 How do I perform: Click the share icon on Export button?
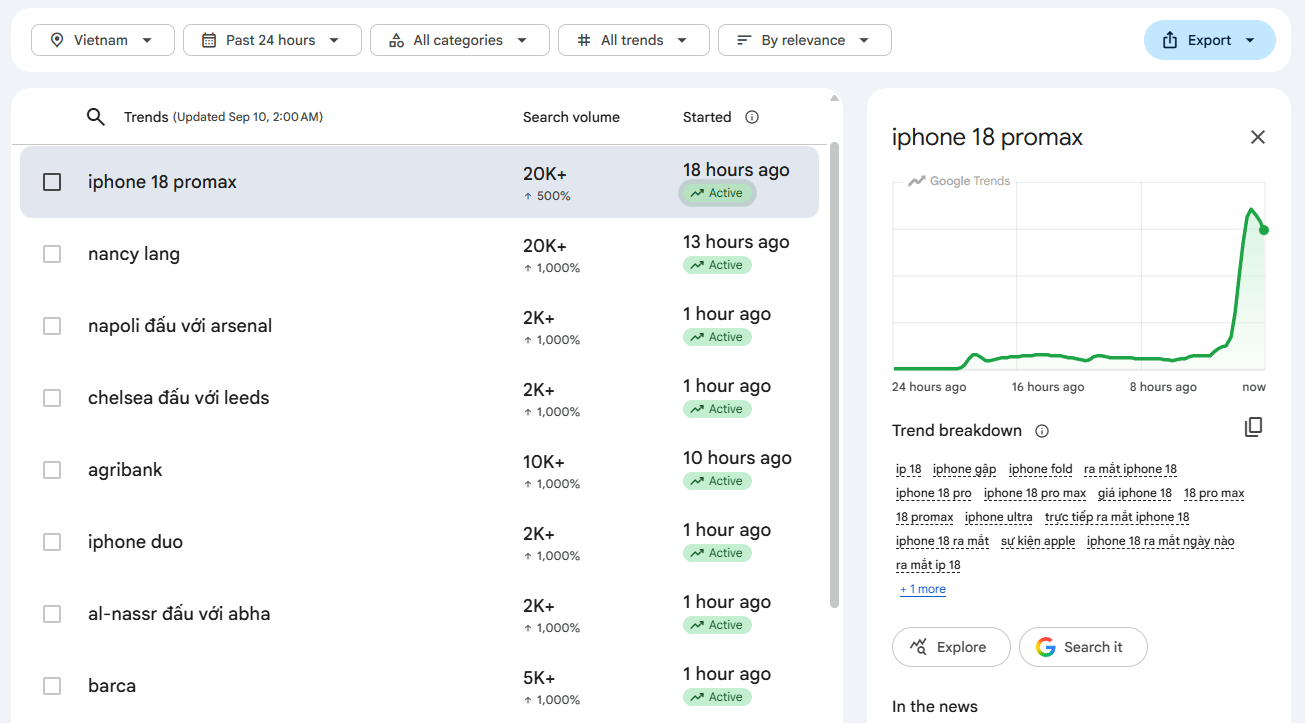pyautogui.click(x=1171, y=40)
